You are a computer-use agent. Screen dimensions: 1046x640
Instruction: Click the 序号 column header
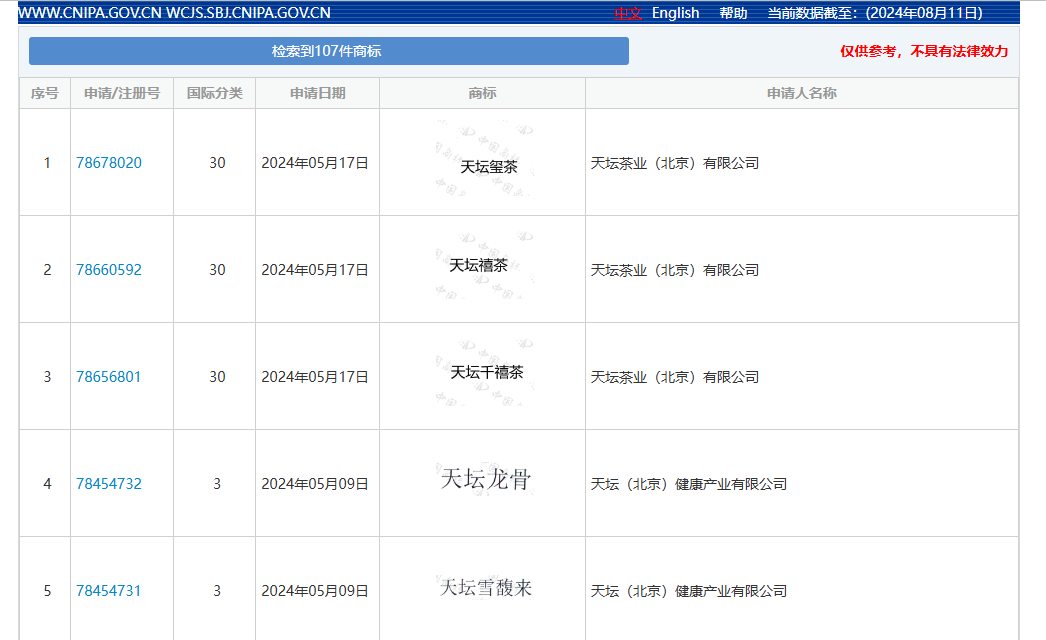(45, 93)
